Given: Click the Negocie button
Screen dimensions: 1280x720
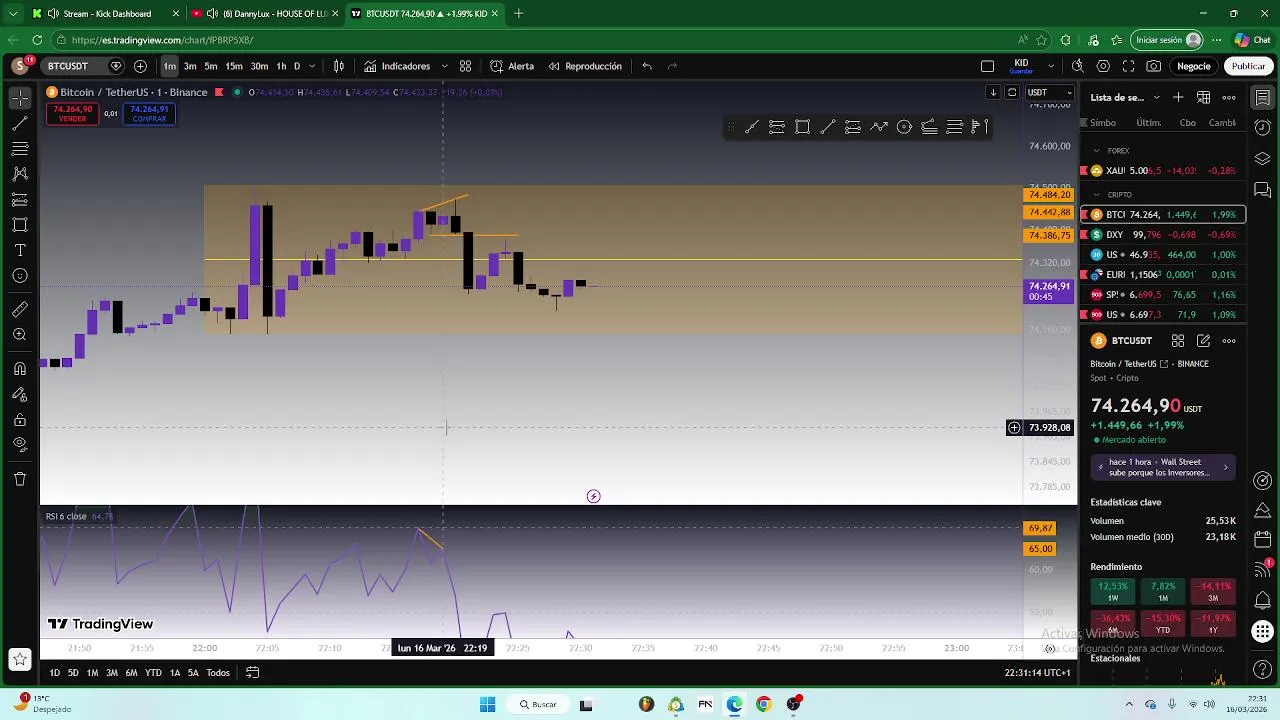Looking at the screenshot, I should click(1193, 66).
